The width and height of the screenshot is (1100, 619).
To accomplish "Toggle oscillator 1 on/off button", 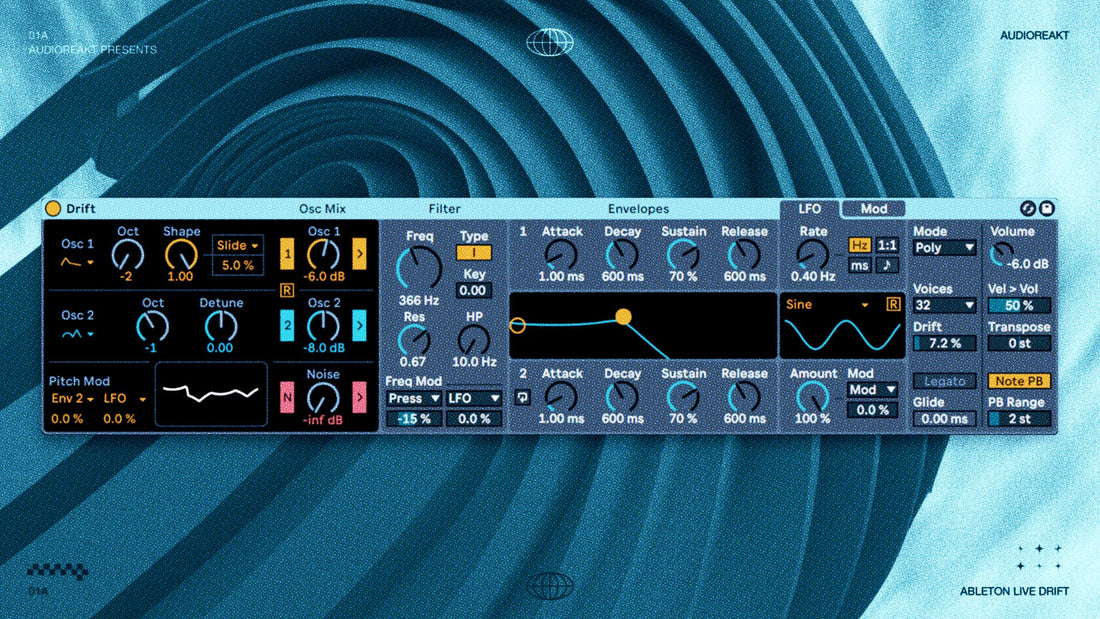I will (x=287, y=254).
